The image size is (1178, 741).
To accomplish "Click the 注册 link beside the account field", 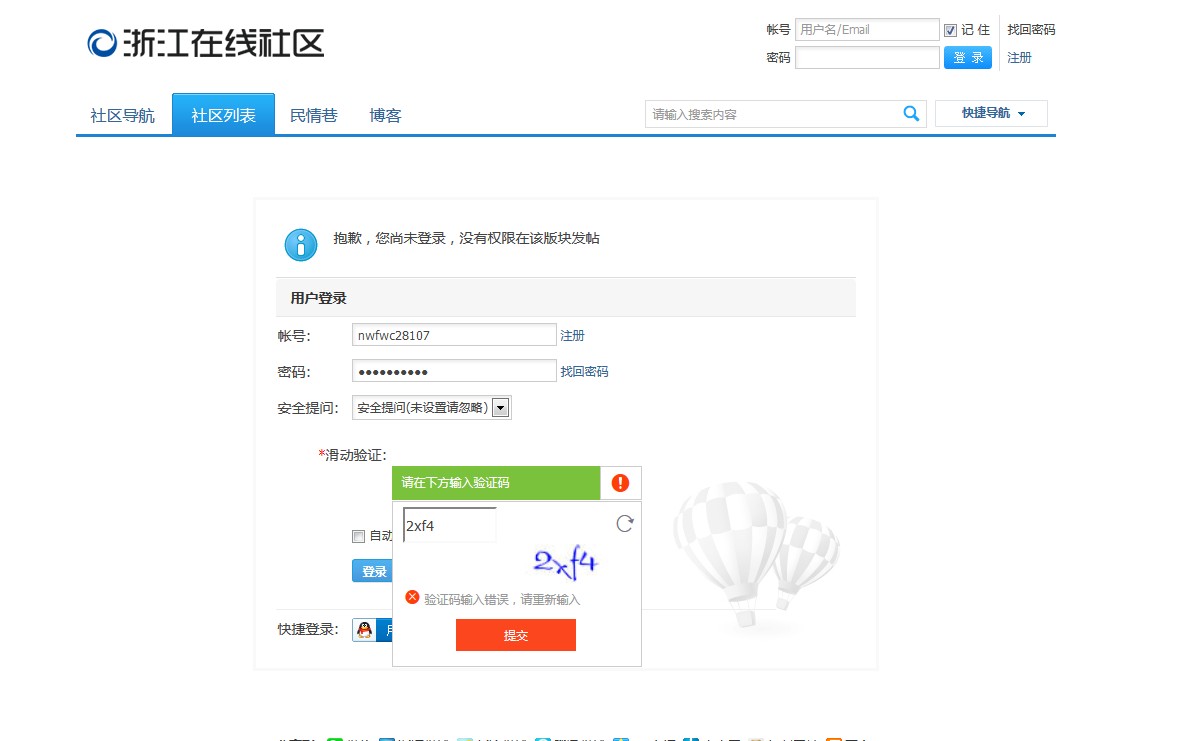I will [572, 334].
